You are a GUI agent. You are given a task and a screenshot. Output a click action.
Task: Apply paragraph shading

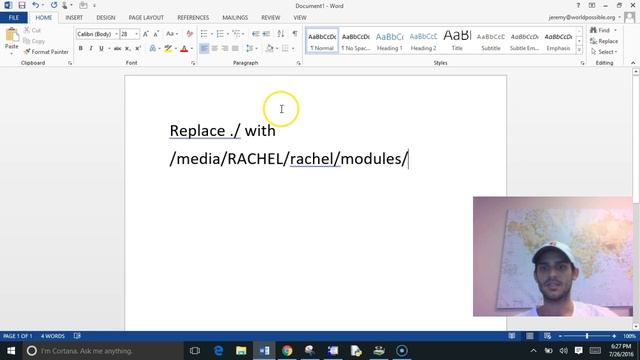[269, 49]
